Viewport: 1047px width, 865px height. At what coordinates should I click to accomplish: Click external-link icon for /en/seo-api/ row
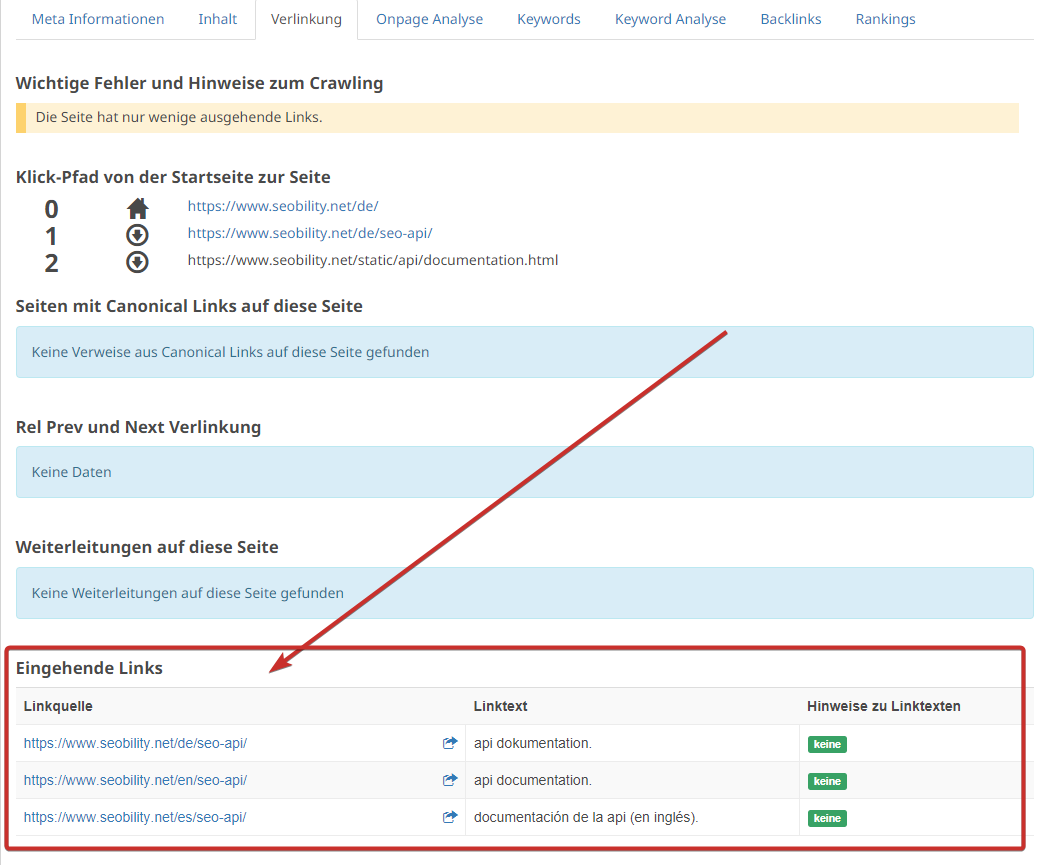coord(450,780)
